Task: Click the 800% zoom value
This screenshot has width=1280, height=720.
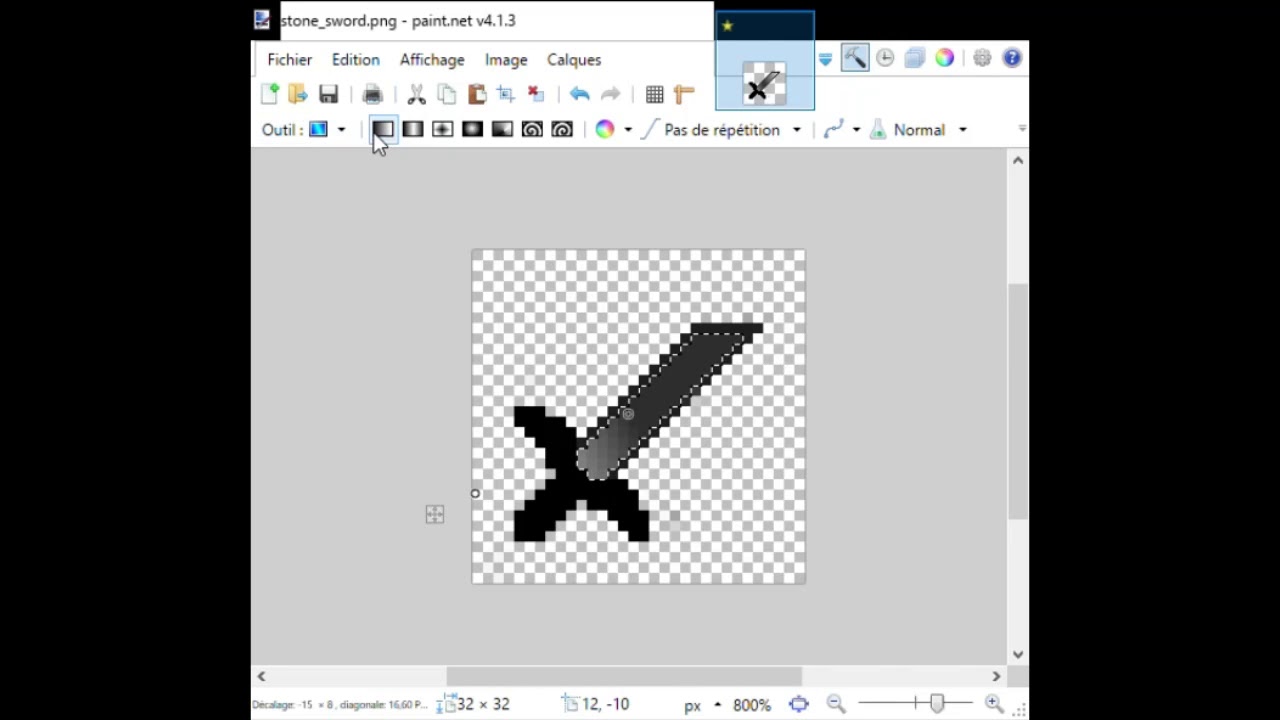Action: 752,705
